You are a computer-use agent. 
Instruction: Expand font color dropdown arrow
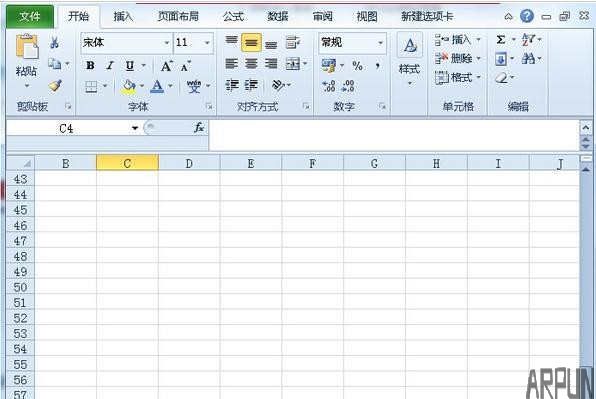(x=170, y=86)
